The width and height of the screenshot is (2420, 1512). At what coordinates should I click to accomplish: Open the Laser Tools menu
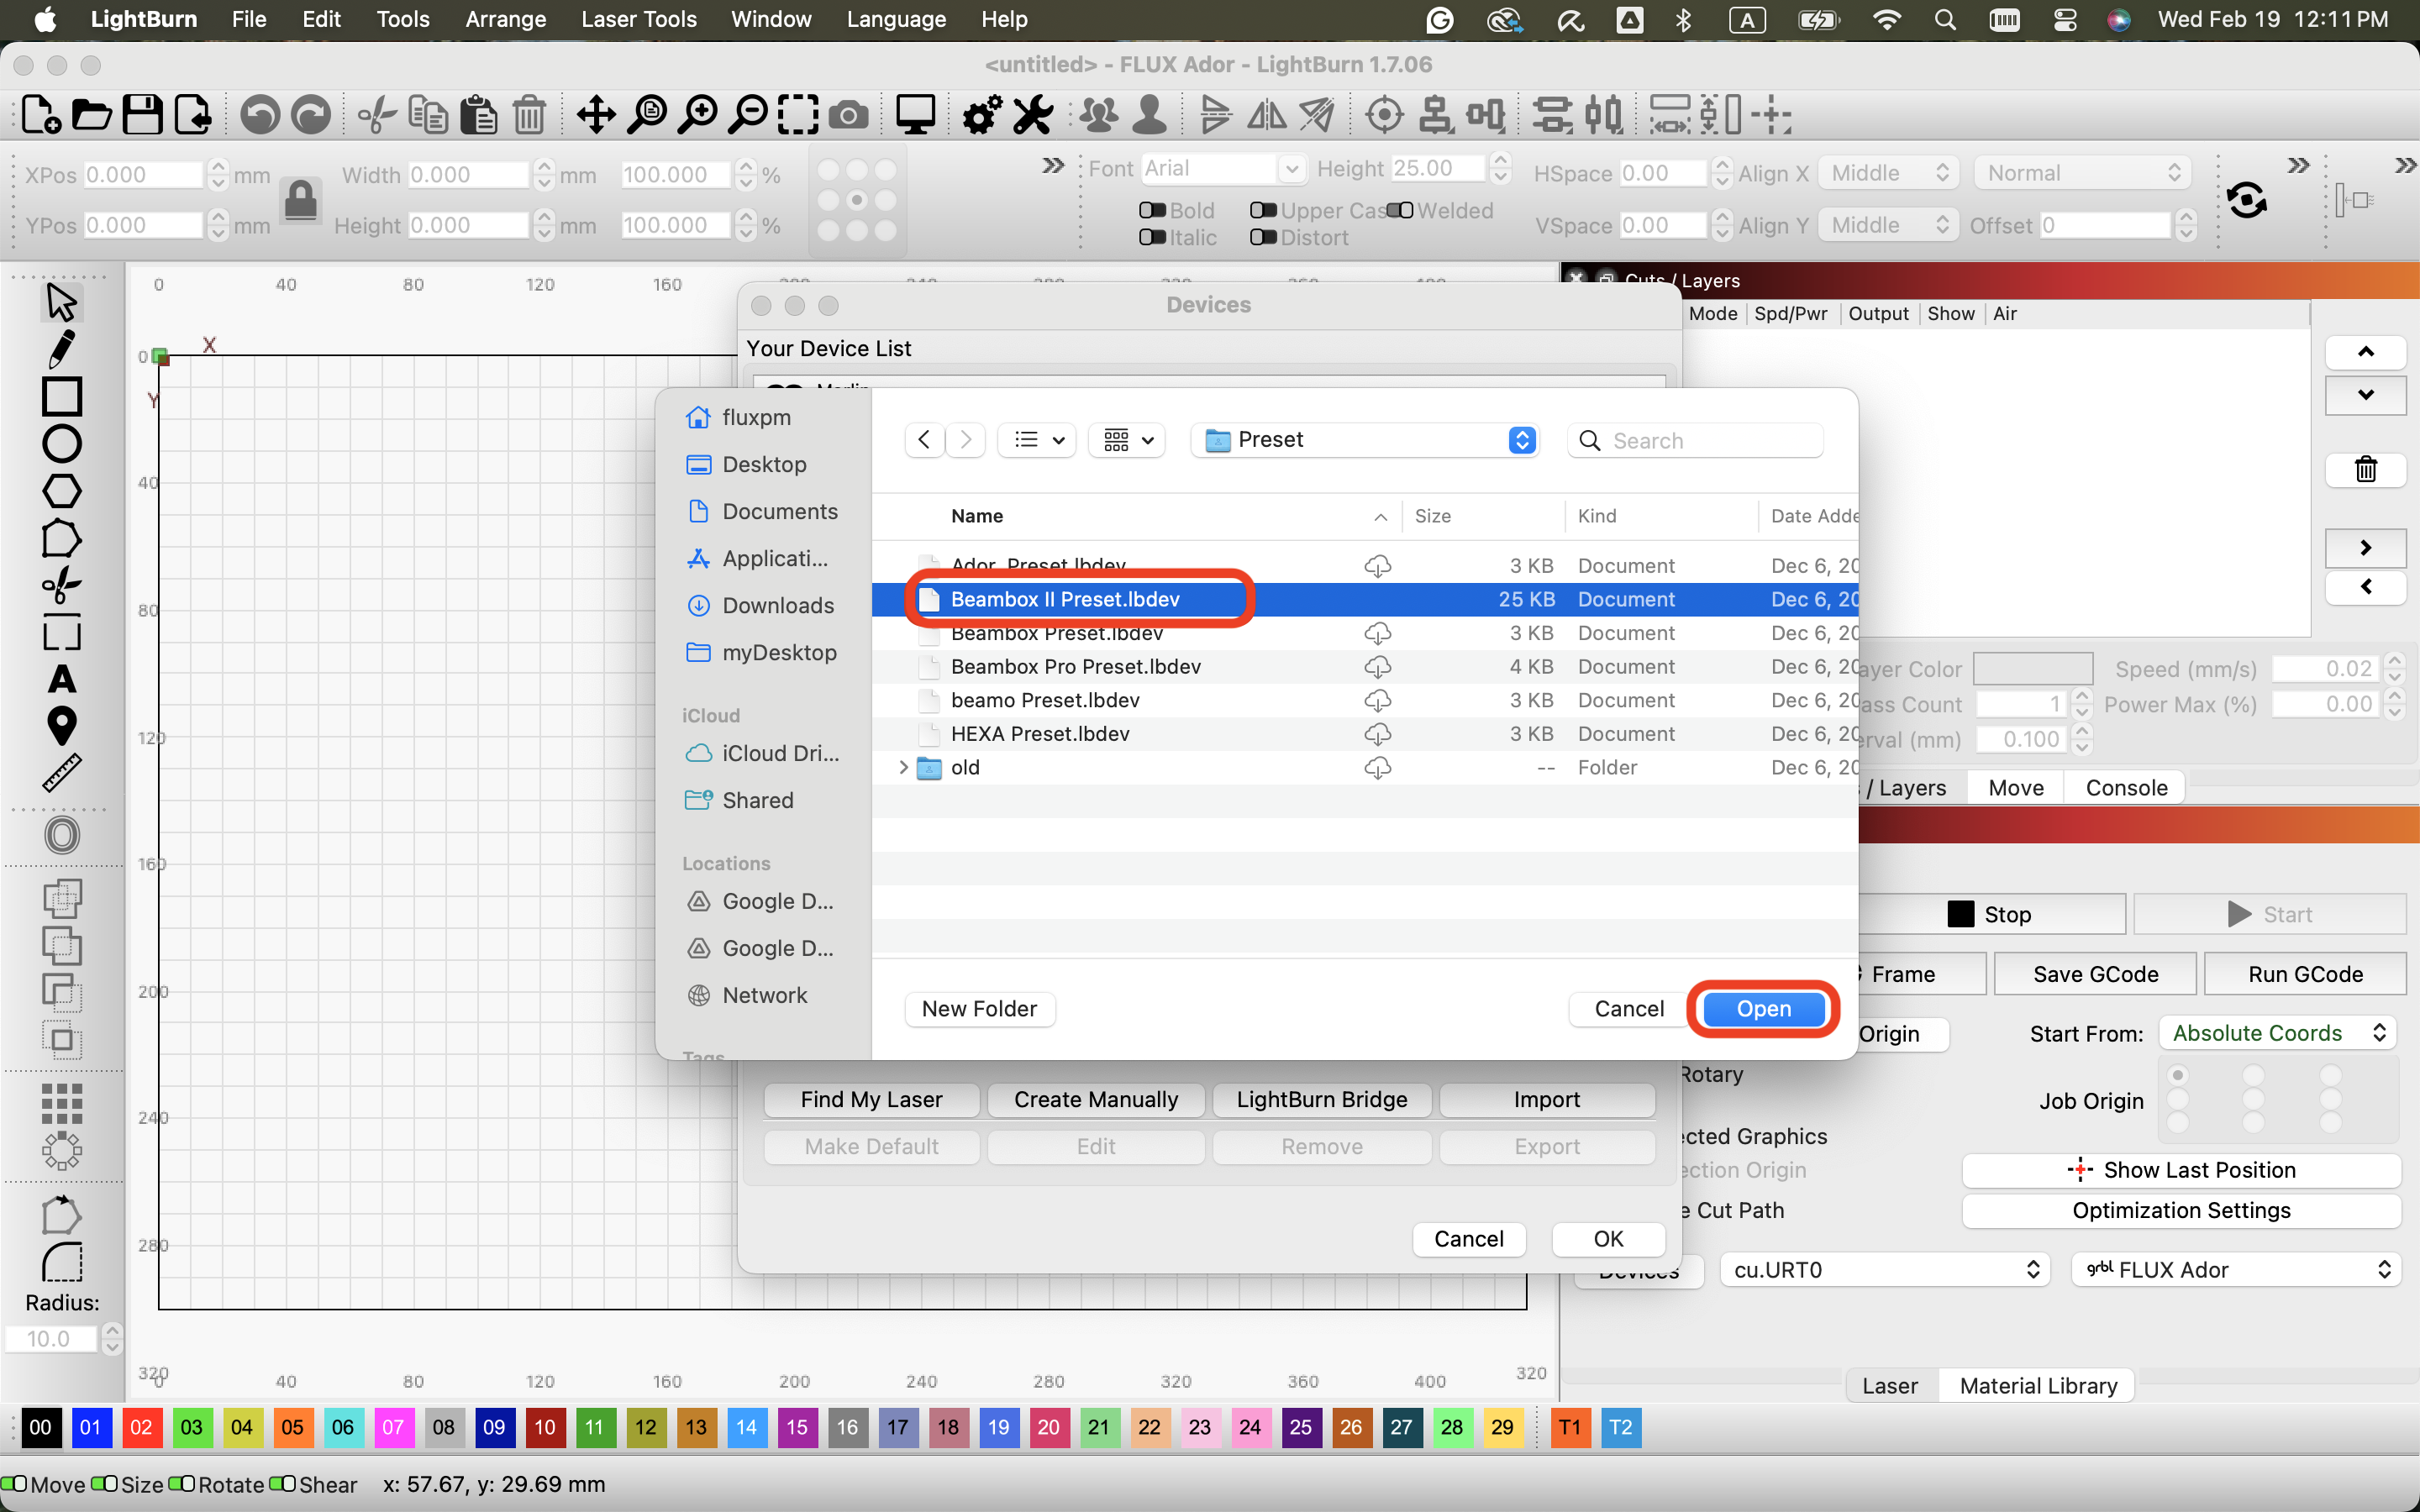pyautogui.click(x=638, y=19)
